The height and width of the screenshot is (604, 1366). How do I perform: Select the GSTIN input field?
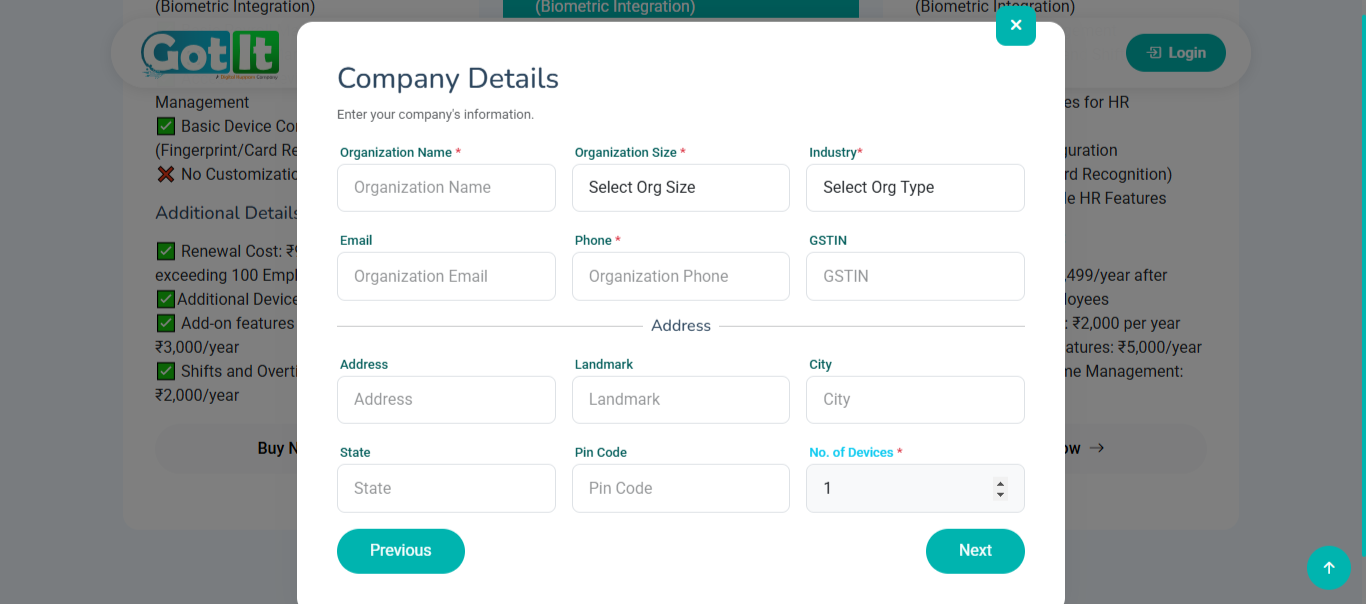914,277
